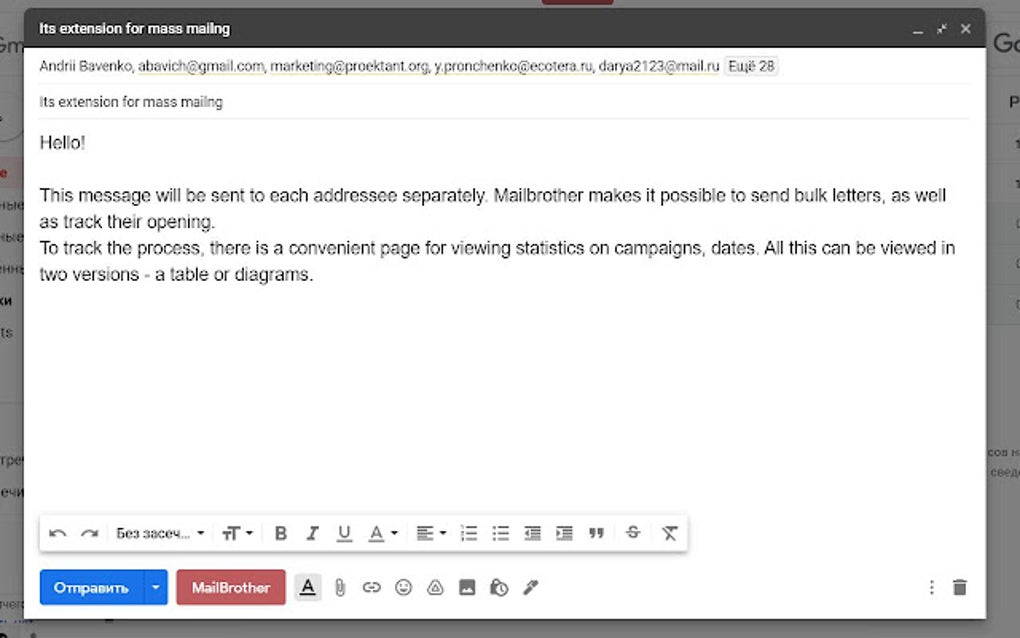Insert a photo
This screenshot has height=638, width=1020.
467,587
